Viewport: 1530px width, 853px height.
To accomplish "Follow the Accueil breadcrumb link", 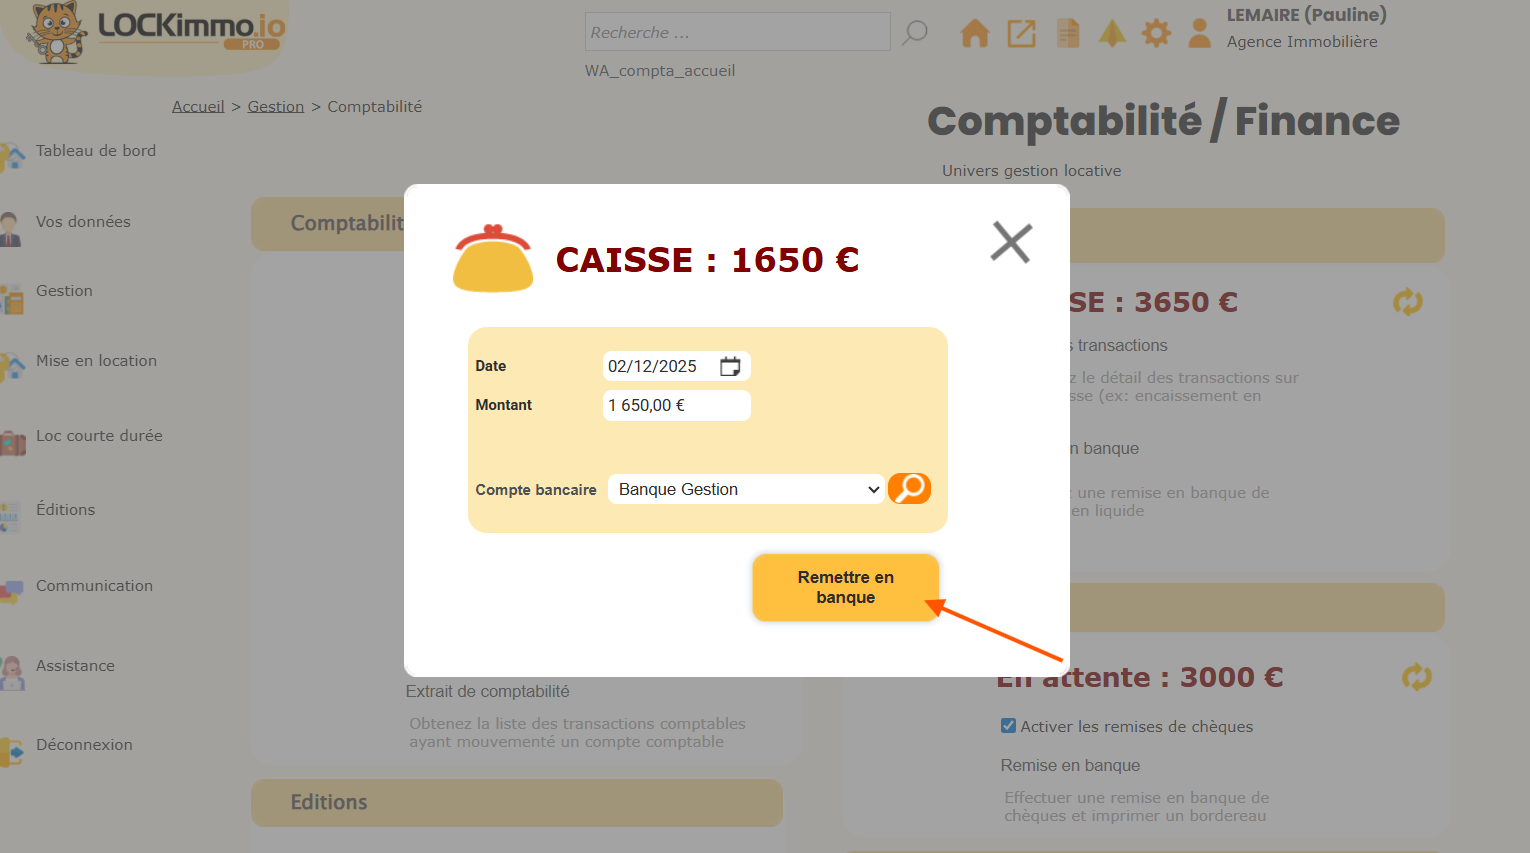I will [198, 107].
